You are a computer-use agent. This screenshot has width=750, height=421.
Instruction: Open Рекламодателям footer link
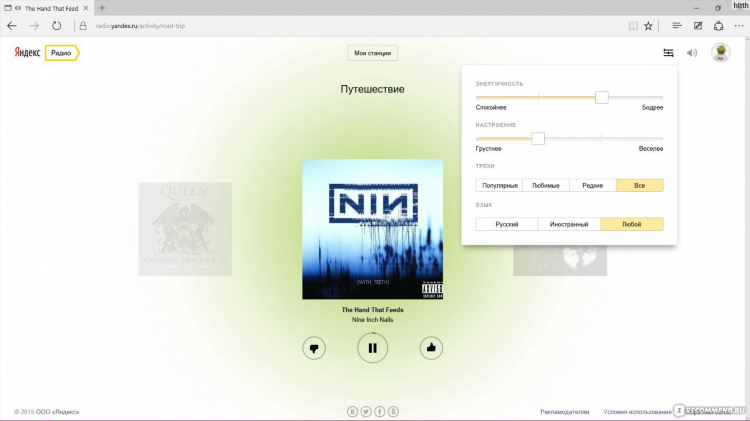click(x=564, y=412)
